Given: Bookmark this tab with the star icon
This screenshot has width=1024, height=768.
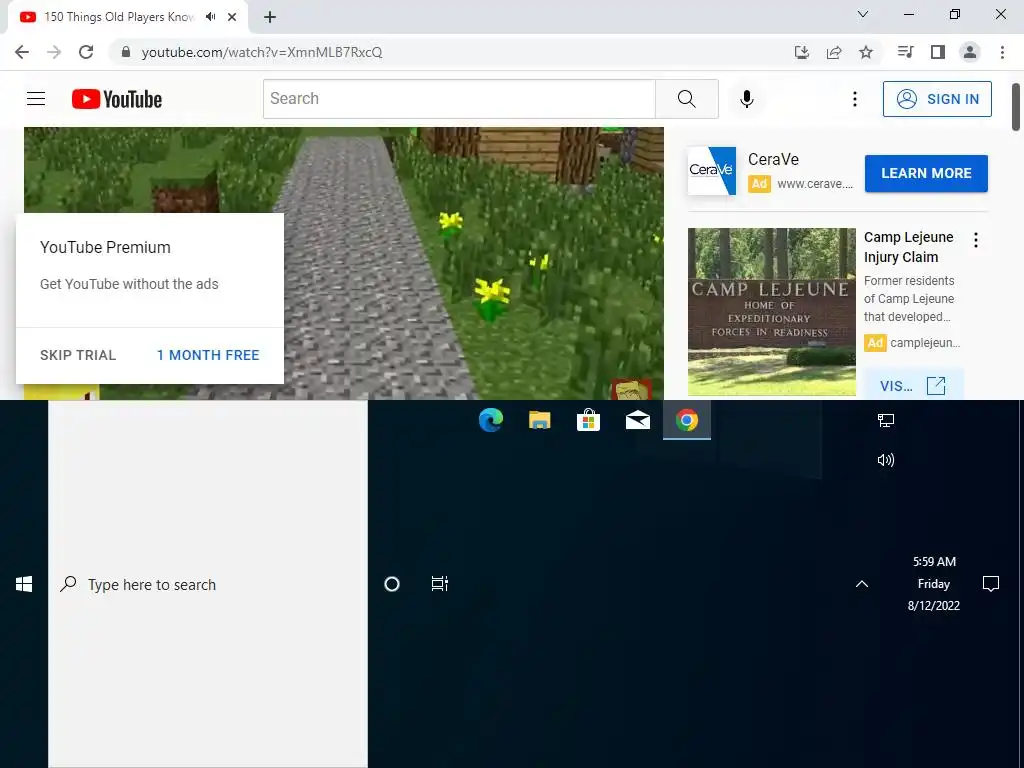Looking at the screenshot, I should pyautogui.click(x=866, y=52).
